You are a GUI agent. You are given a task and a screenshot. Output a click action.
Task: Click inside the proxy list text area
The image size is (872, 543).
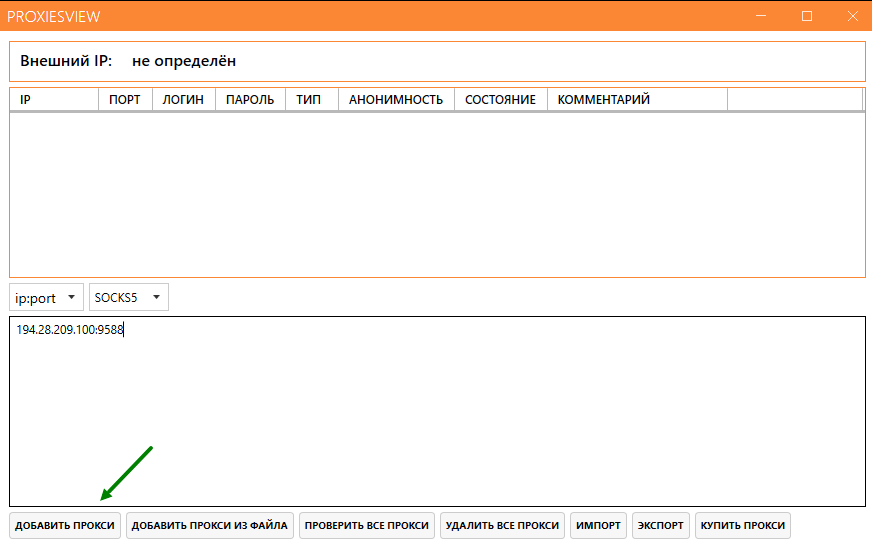437,412
